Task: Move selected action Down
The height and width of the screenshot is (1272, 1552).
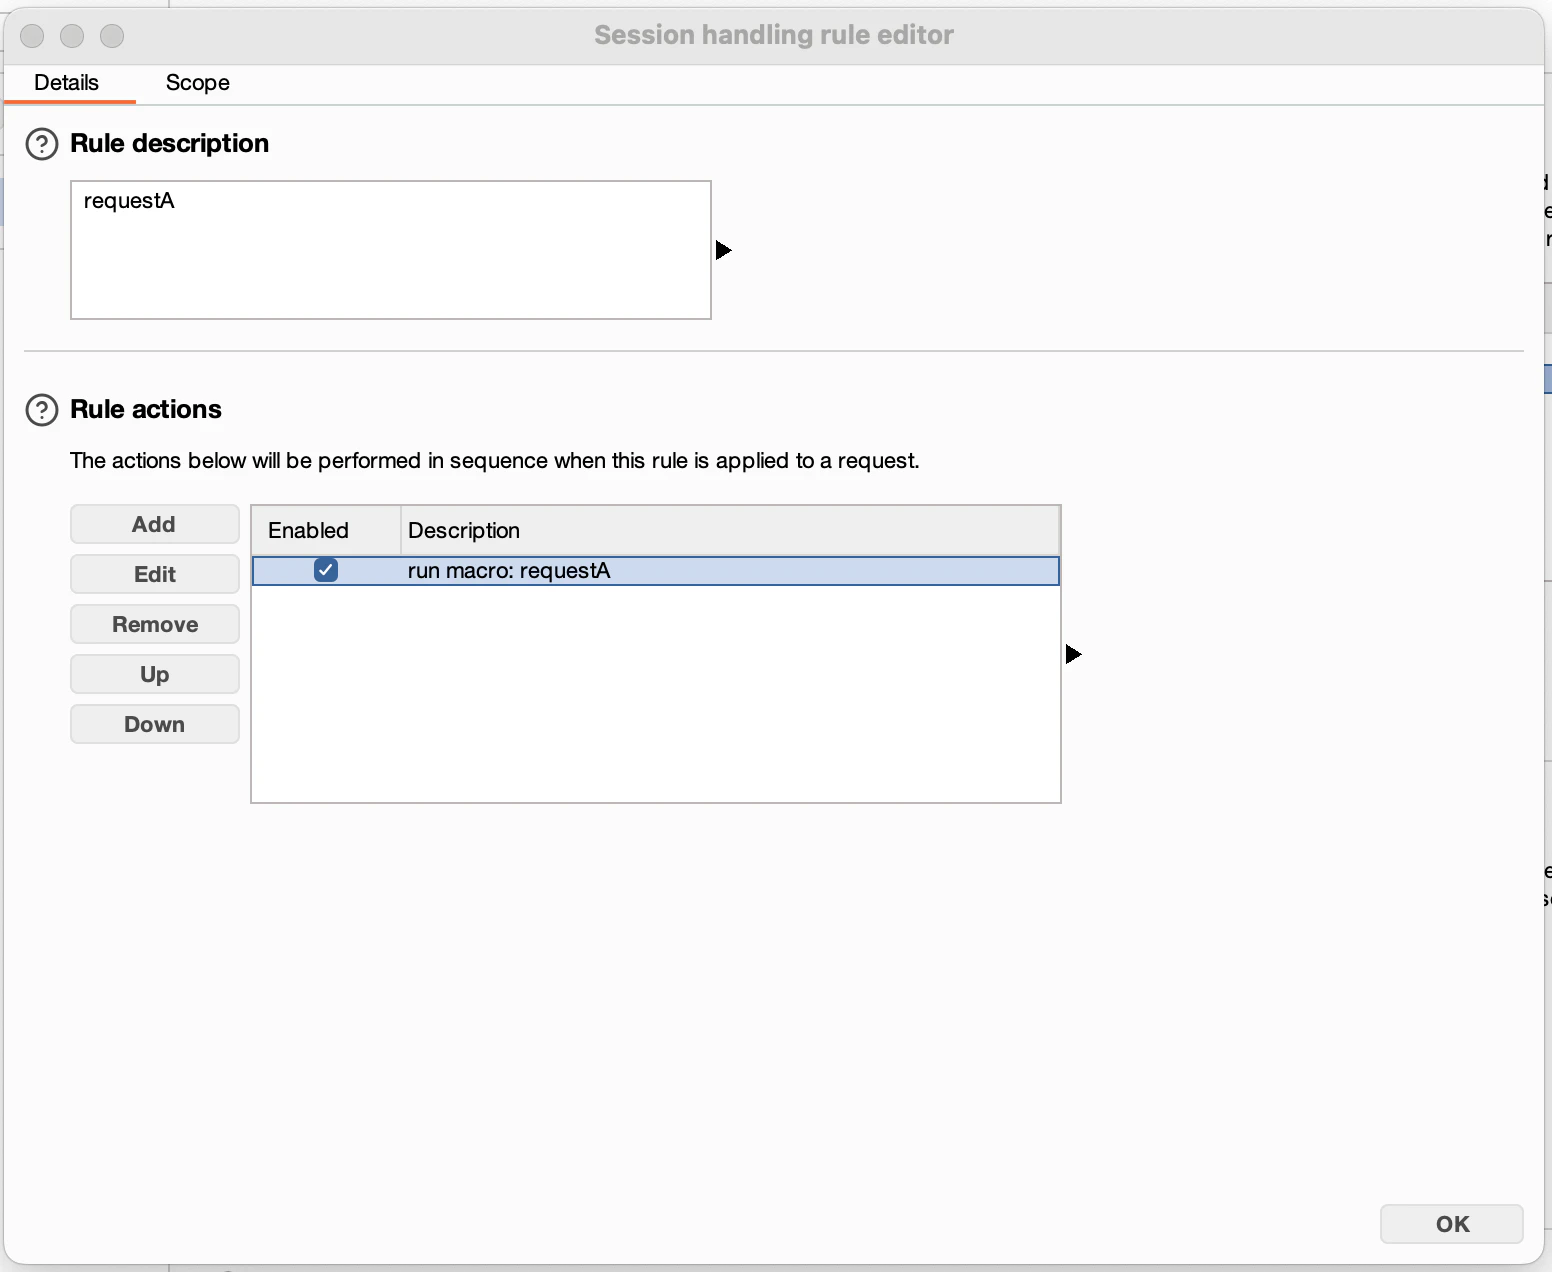Action: point(155,724)
